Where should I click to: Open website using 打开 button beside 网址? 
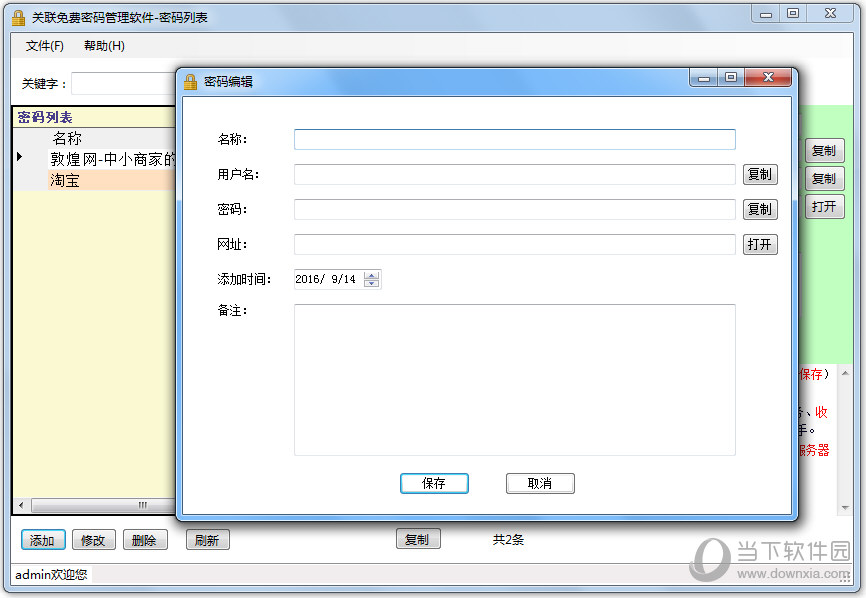759,245
